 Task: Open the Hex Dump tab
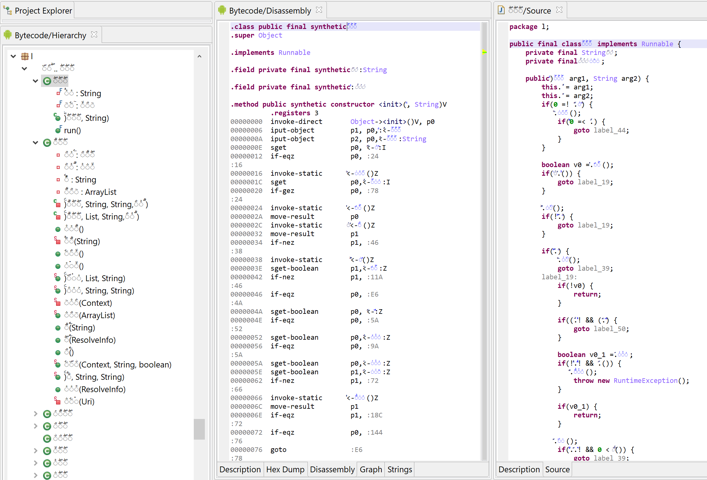[x=285, y=469]
